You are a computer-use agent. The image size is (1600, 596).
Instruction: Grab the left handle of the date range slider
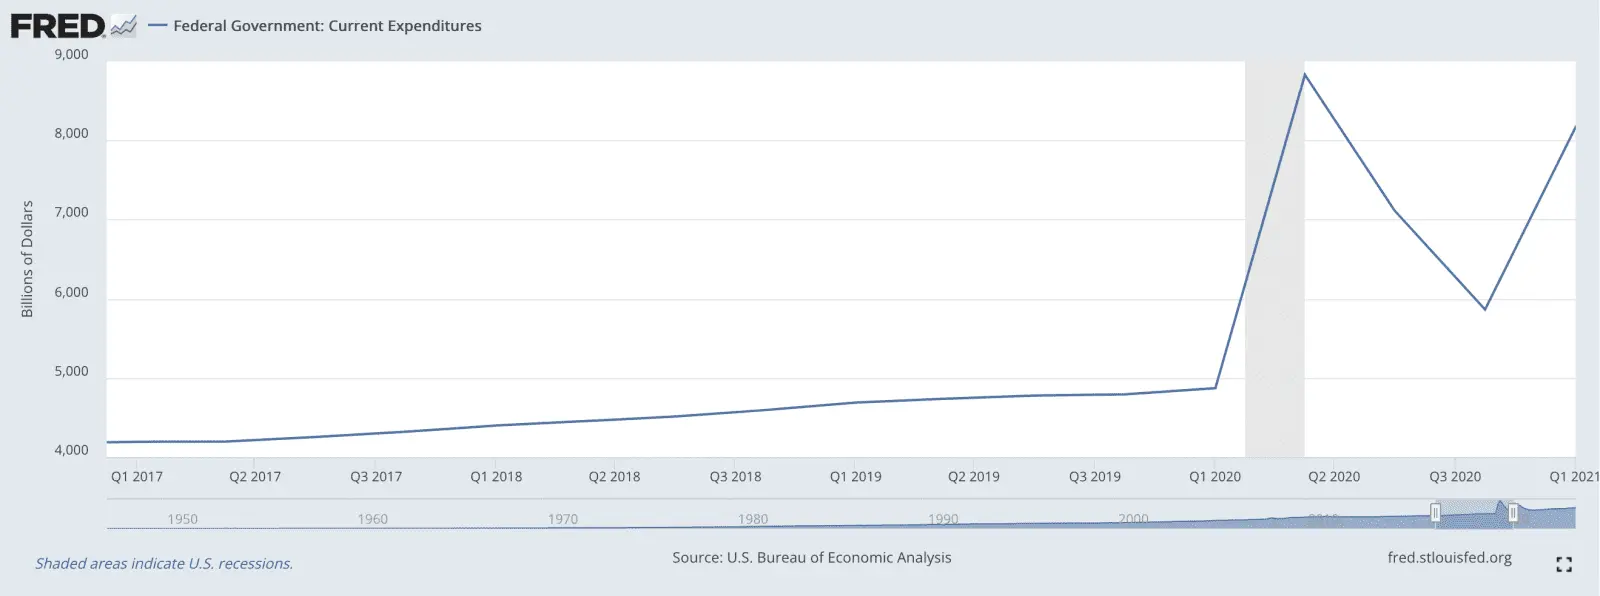pyautogui.click(x=1435, y=513)
